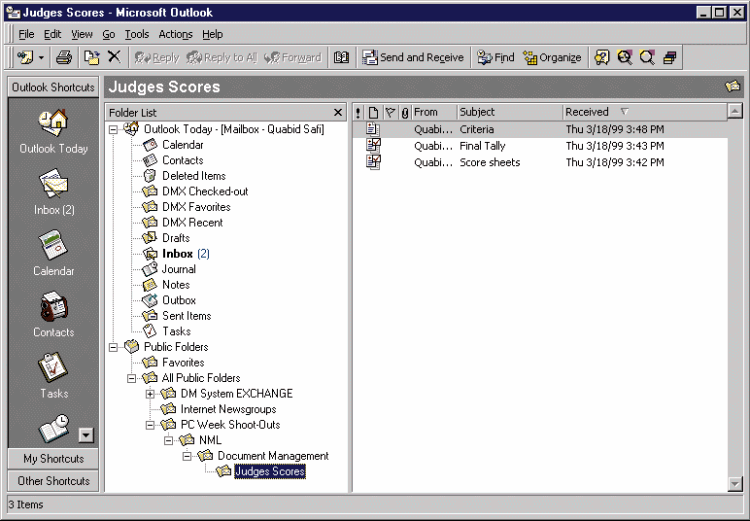Select the DMX Checked-out folder
750x521 pixels.
coord(205,191)
